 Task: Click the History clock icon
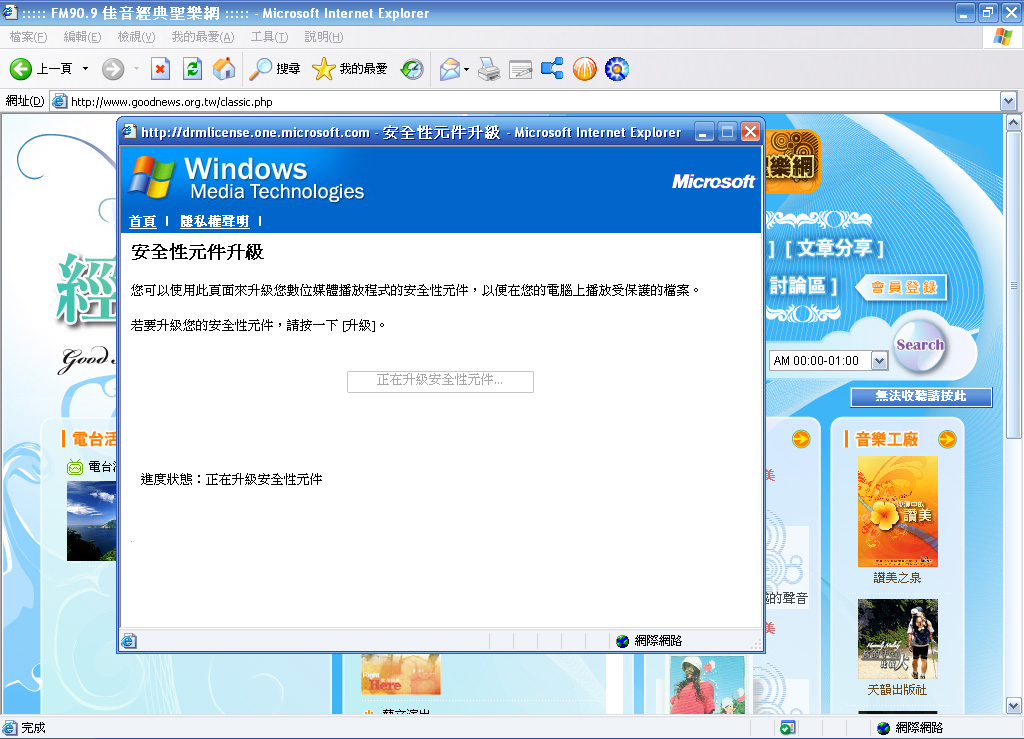pyautogui.click(x=412, y=69)
